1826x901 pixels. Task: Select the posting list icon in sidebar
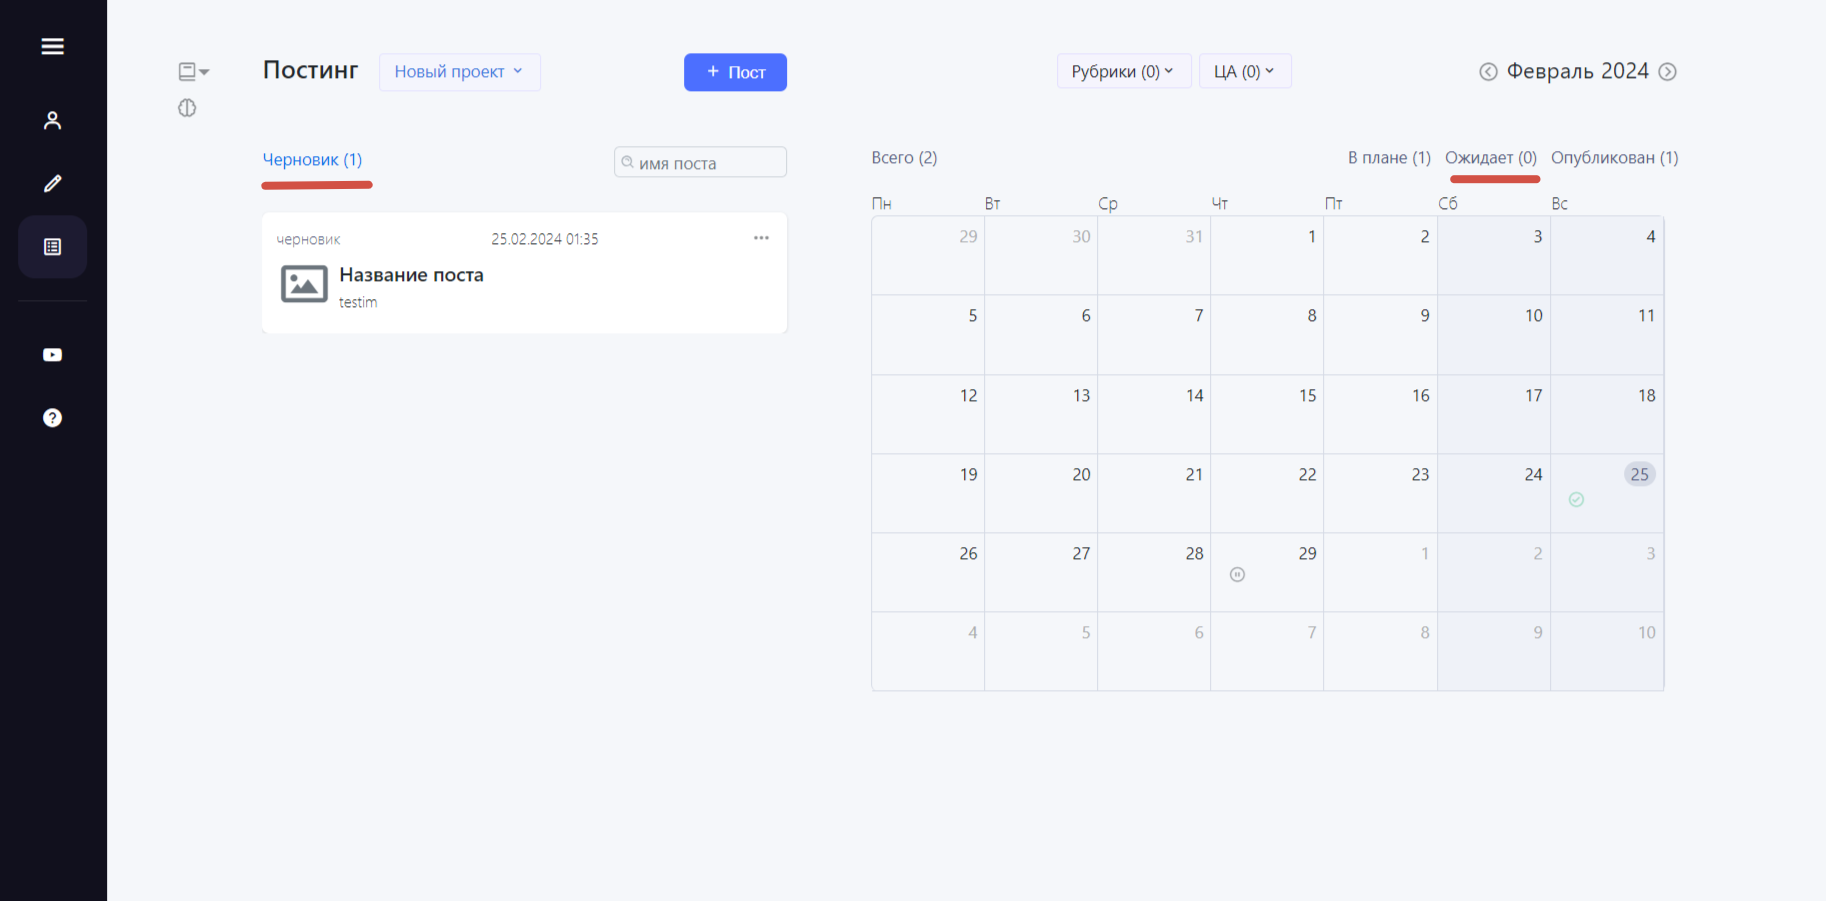[x=52, y=247]
